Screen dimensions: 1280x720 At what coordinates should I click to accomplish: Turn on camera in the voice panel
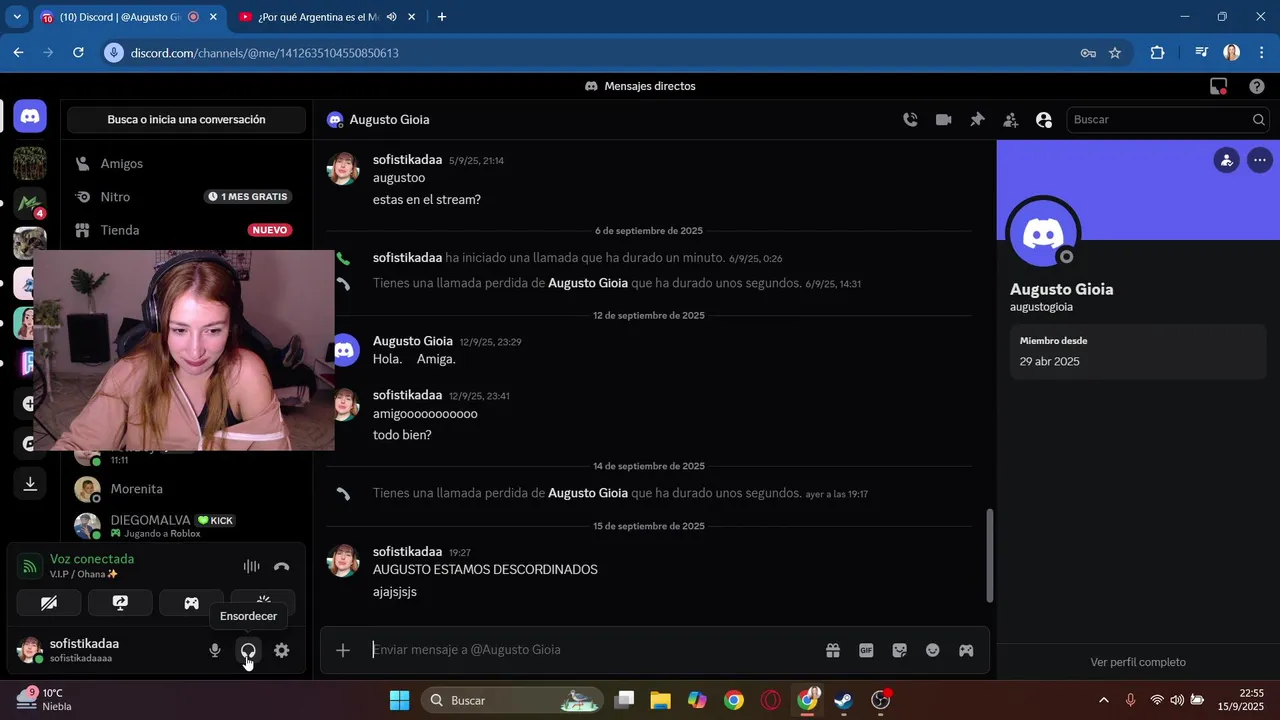tap(49, 603)
